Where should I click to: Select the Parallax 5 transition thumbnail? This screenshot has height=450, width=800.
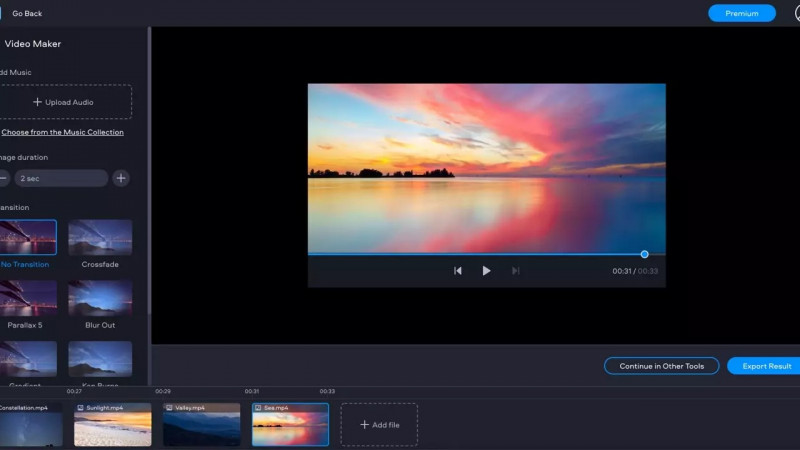(x=28, y=297)
